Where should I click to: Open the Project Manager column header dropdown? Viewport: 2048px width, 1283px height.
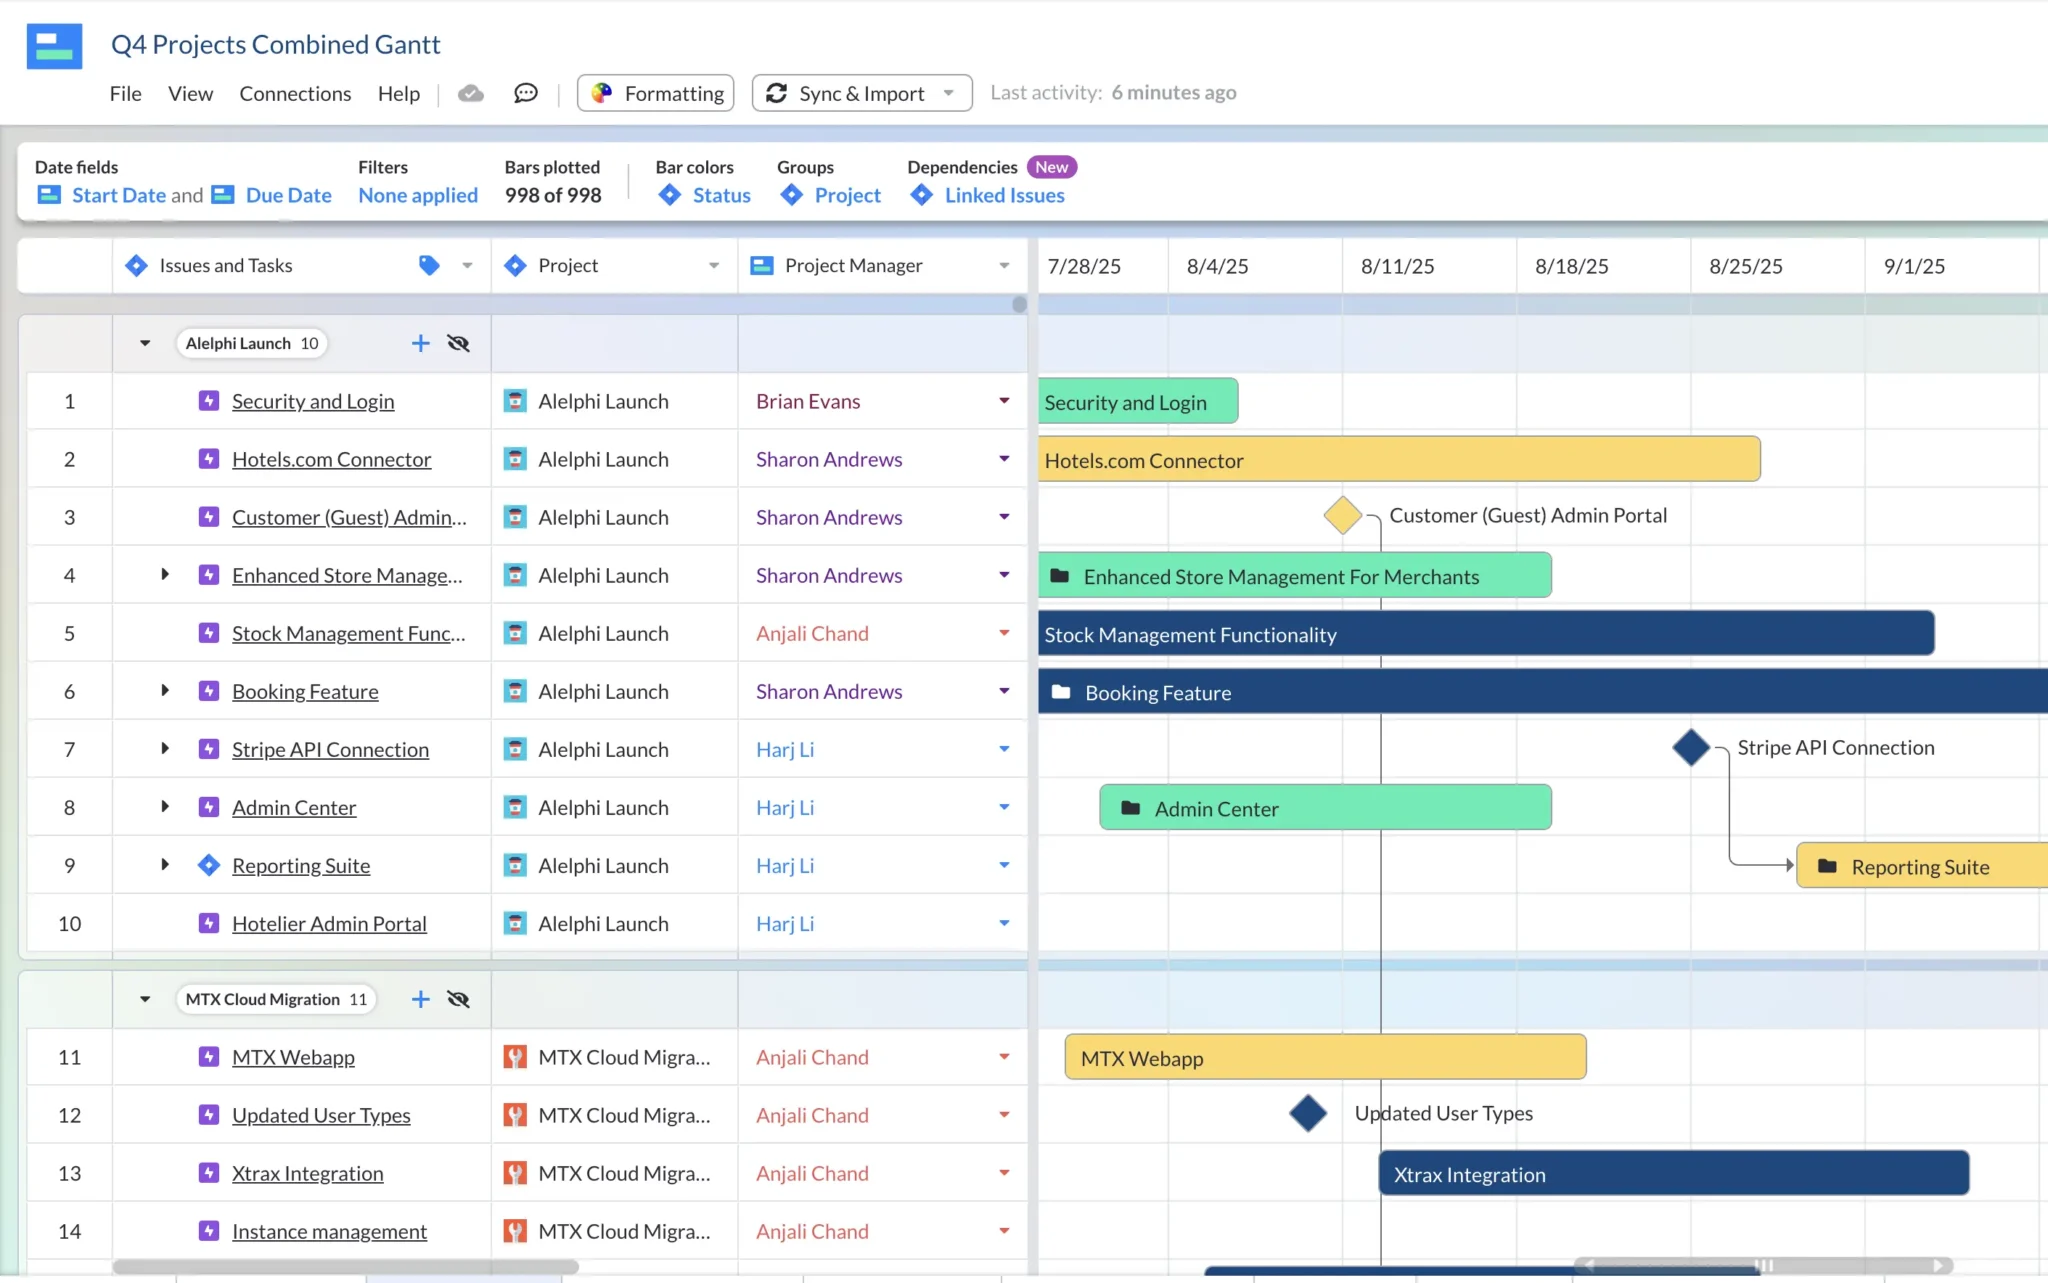click(x=1004, y=265)
